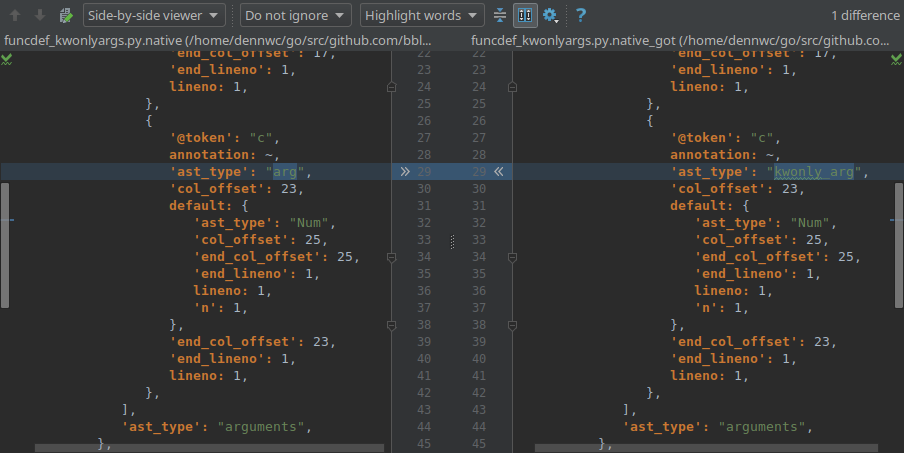The image size is (904, 453).
Task: Click 'annotation: ~' line in left pane
Action: (224, 154)
